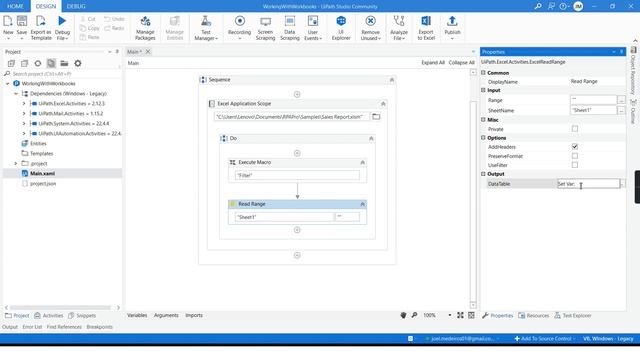Click Export as Template icon
Image resolution: width=640 pixels, height=360 pixels.
coord(41,21)
